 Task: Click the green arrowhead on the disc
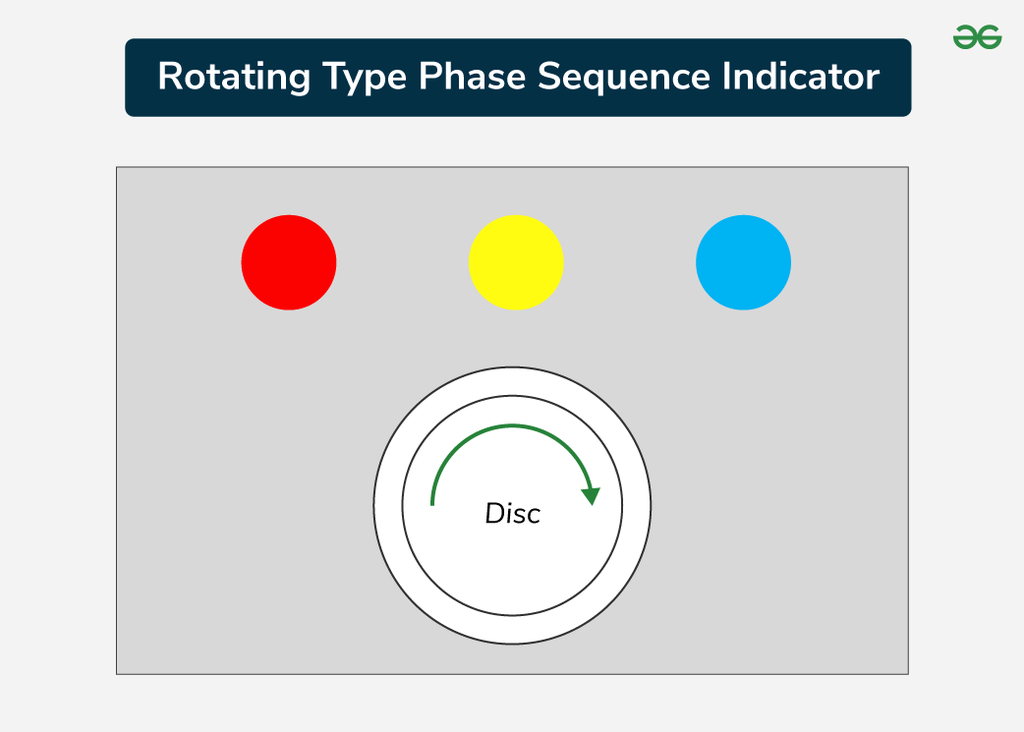[x=591, y=495]
